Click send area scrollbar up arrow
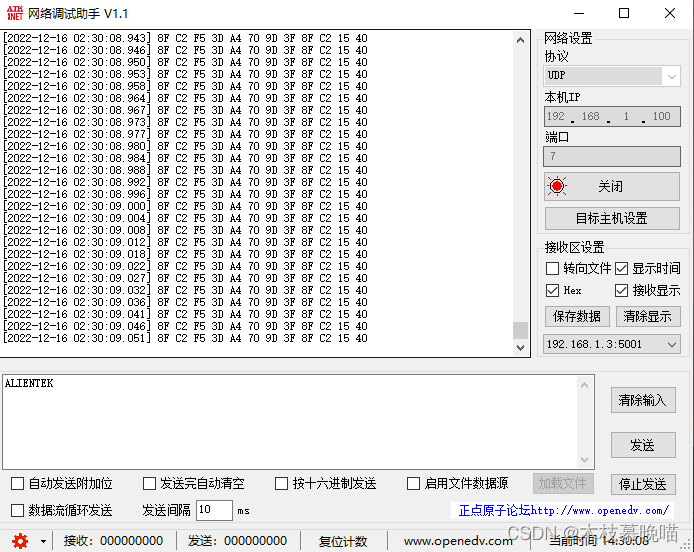694x552 pixels. coord(584,385)
